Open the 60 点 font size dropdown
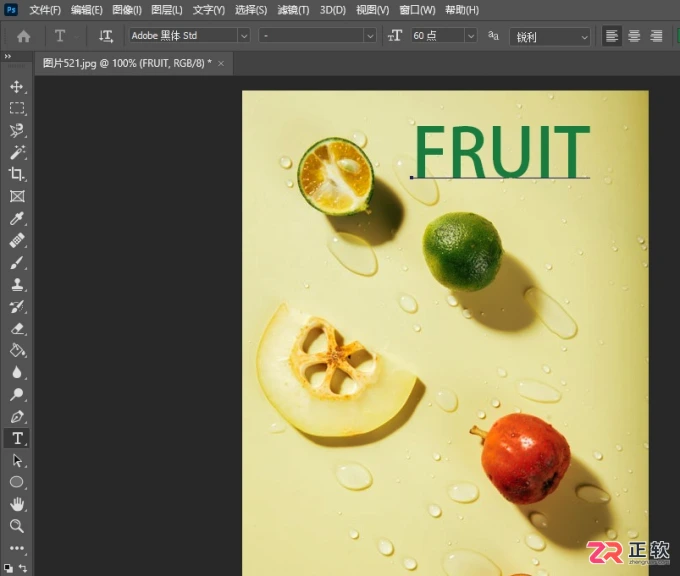This screenshot has height=576, width=680. (x=471, y=36)
